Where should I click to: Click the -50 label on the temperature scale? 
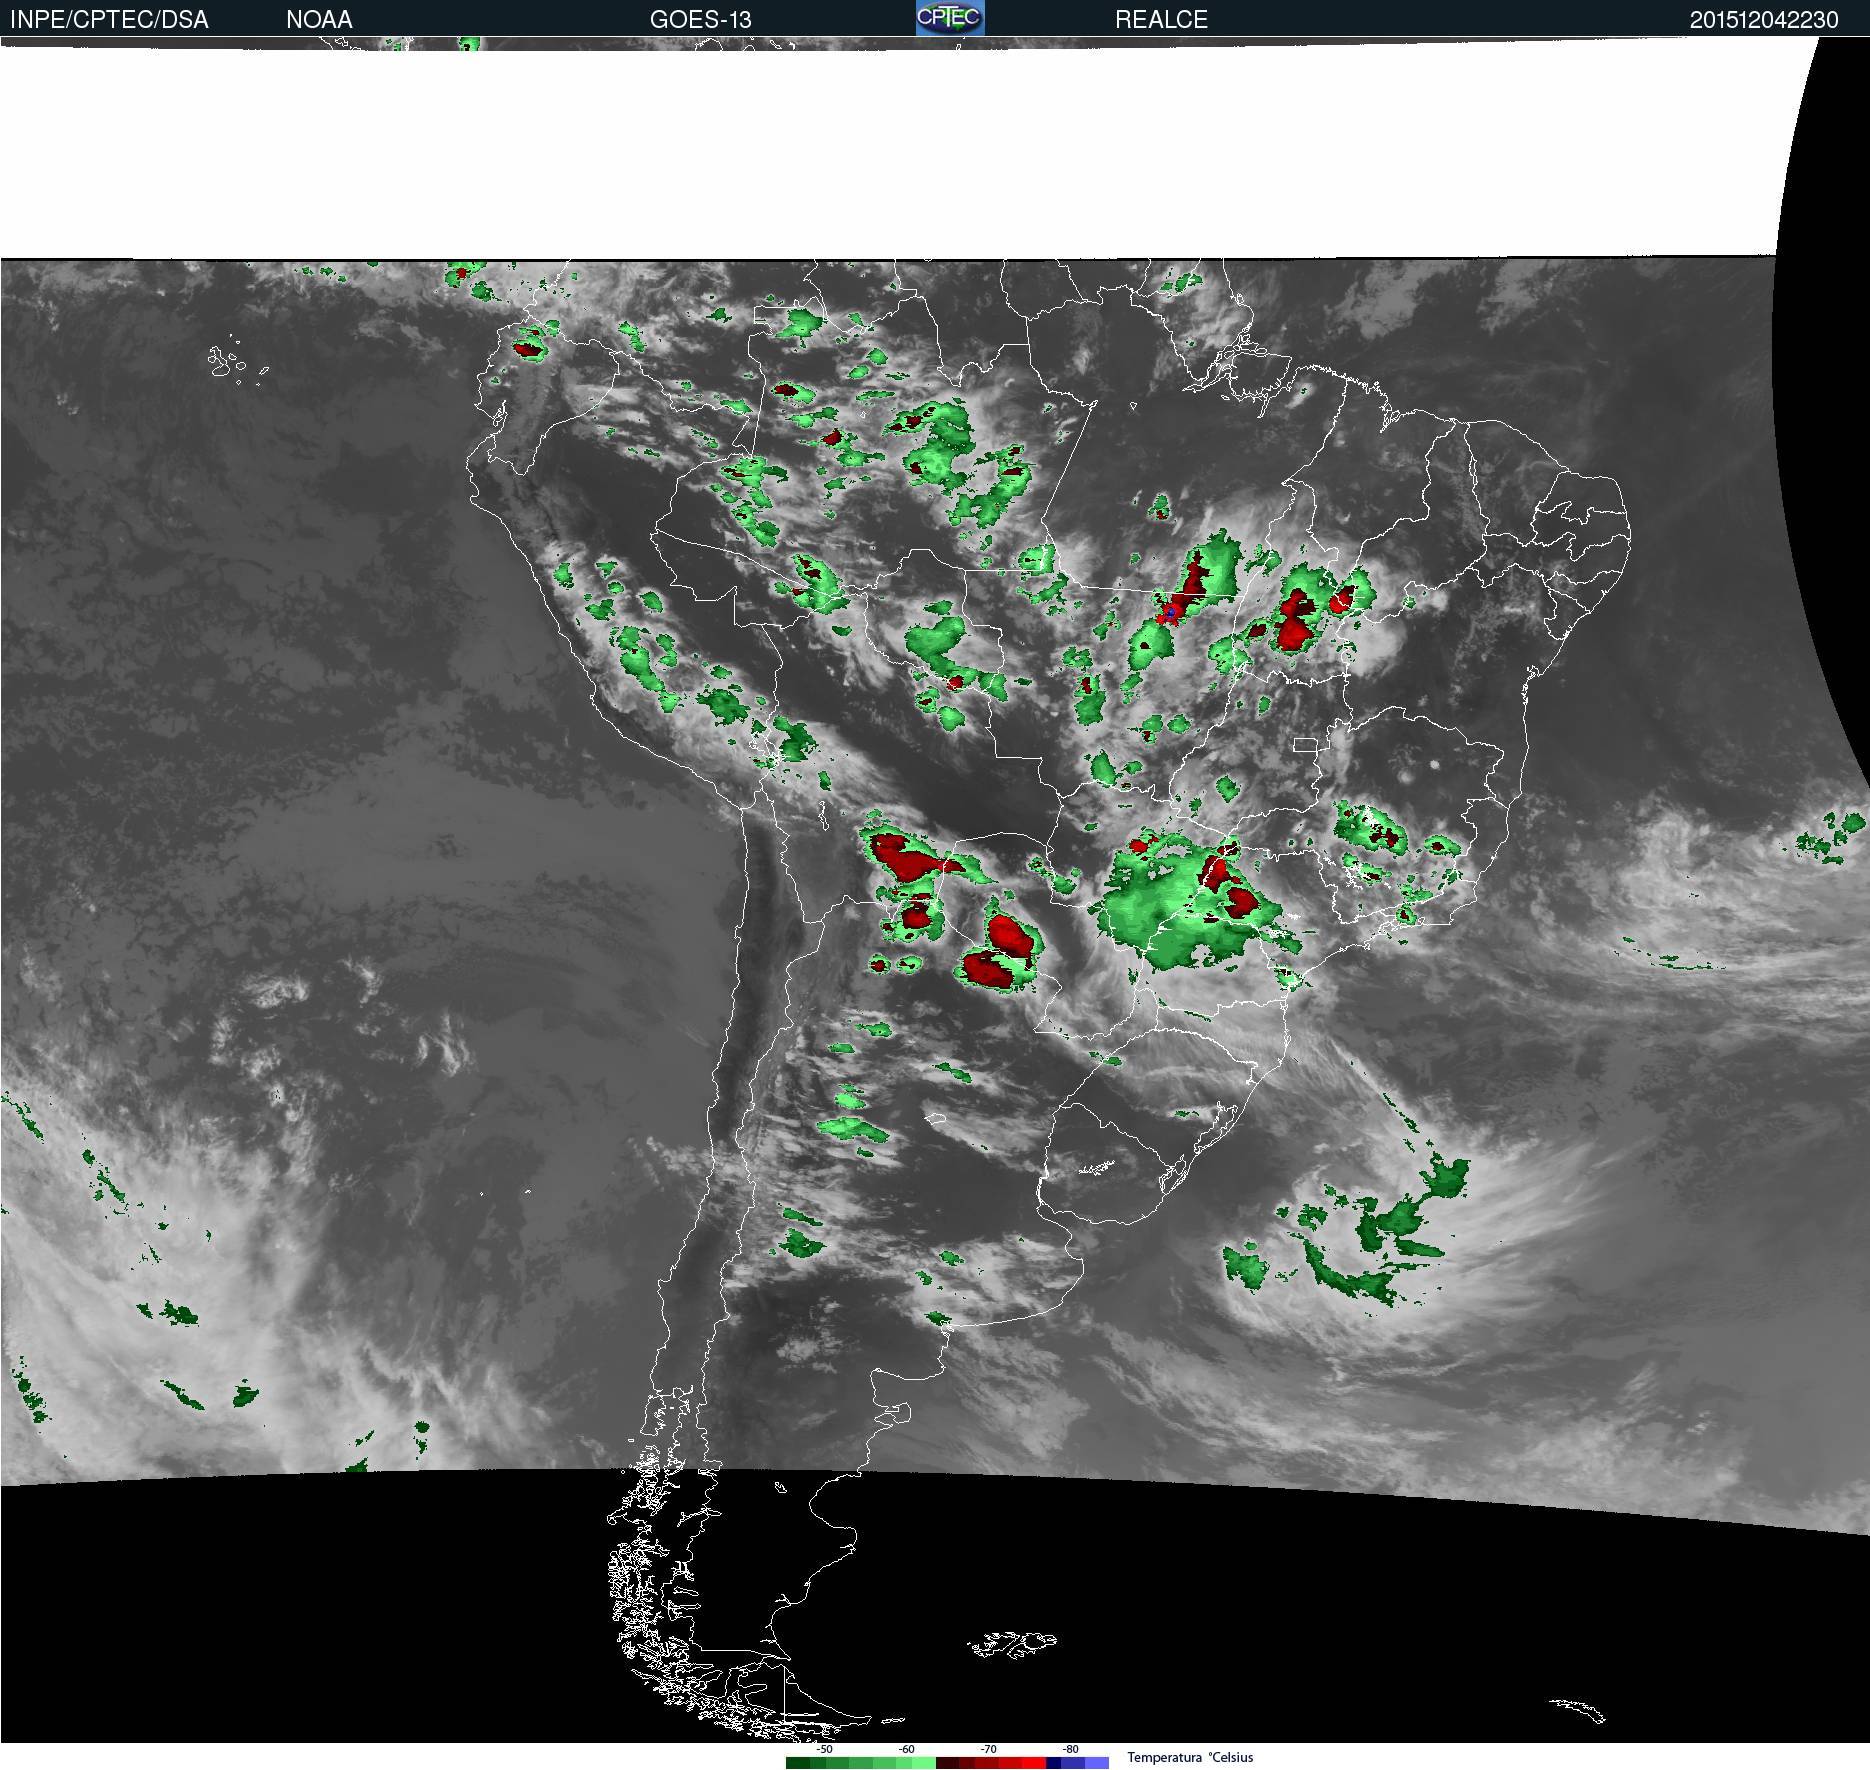coord(824,1749)
